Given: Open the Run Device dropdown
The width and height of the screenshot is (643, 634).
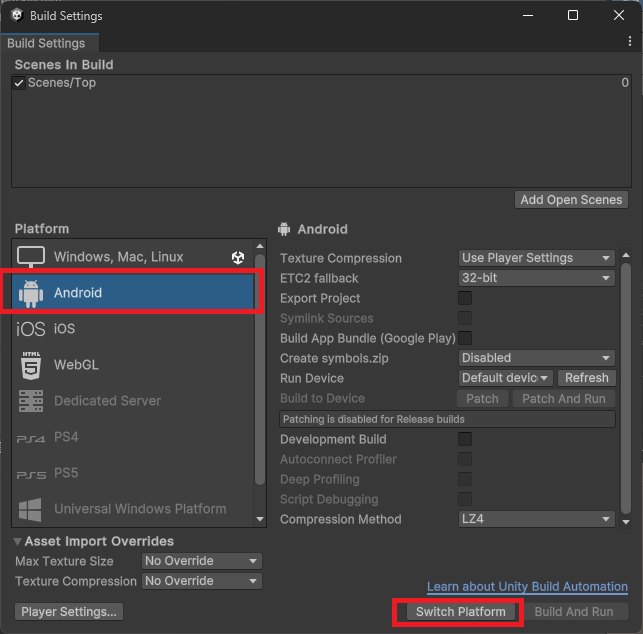Looking at the screenshot, I should (x=505, y=378).
